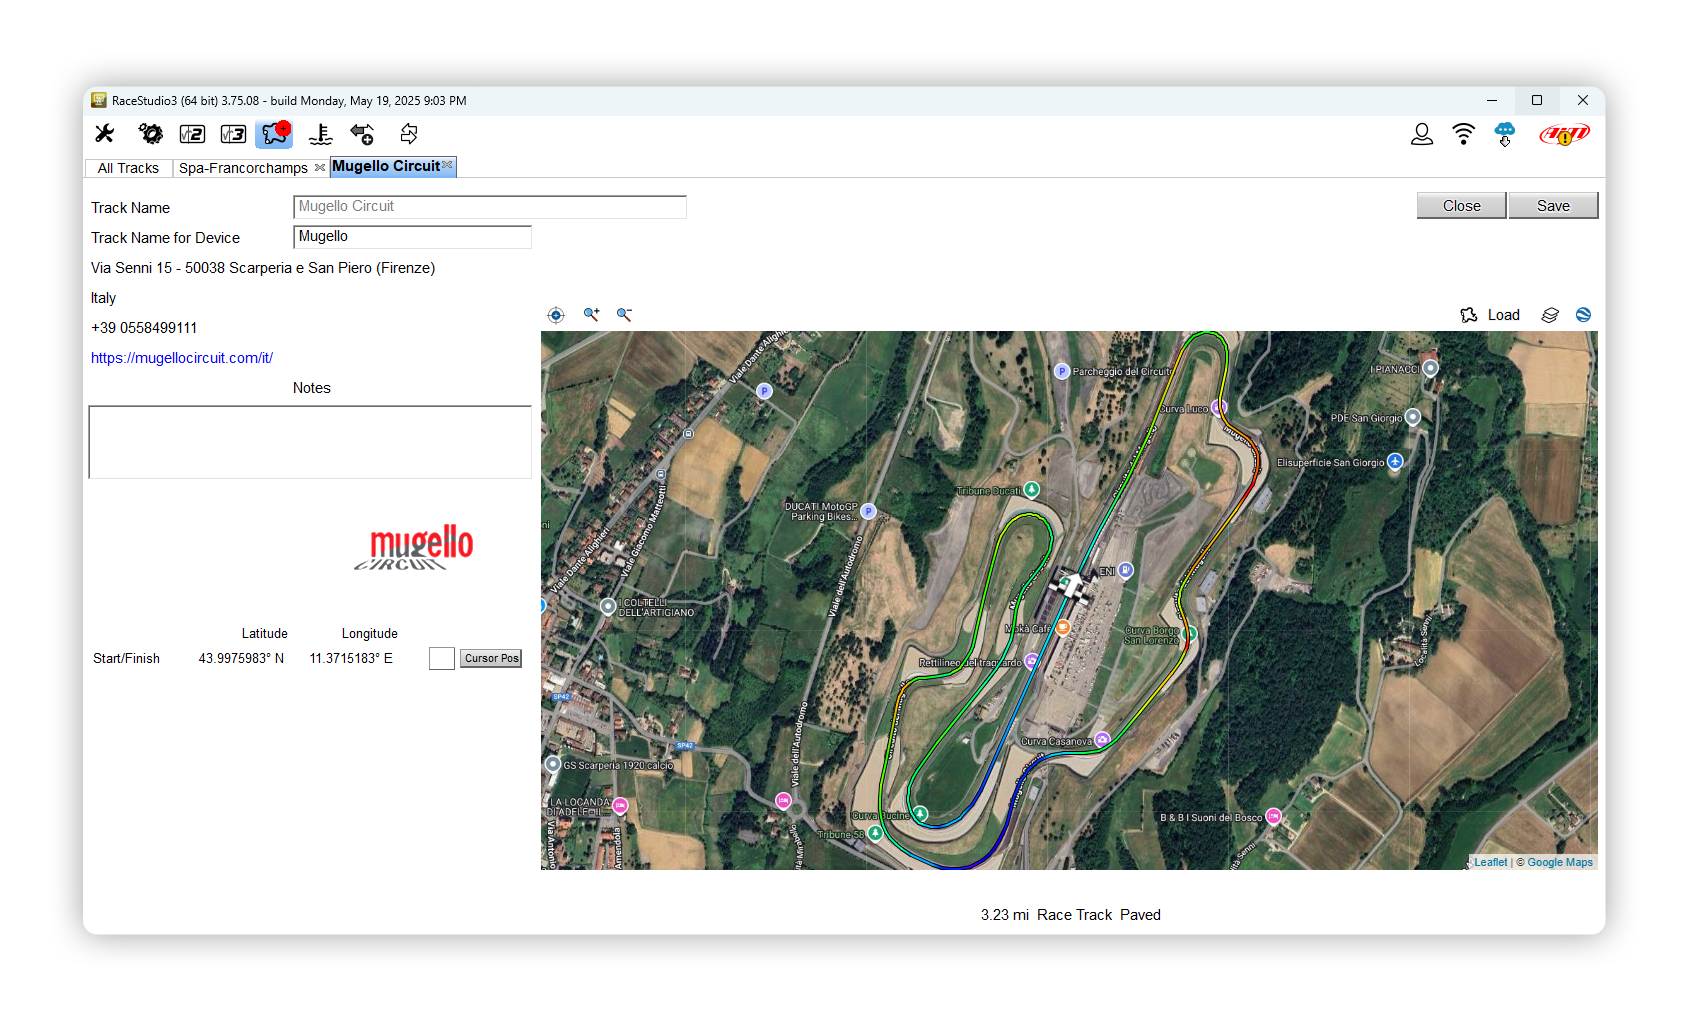Click the AiM logo with warning
The width and height of the screenshot is (1695, 1030).
(x=1564, y=134)
